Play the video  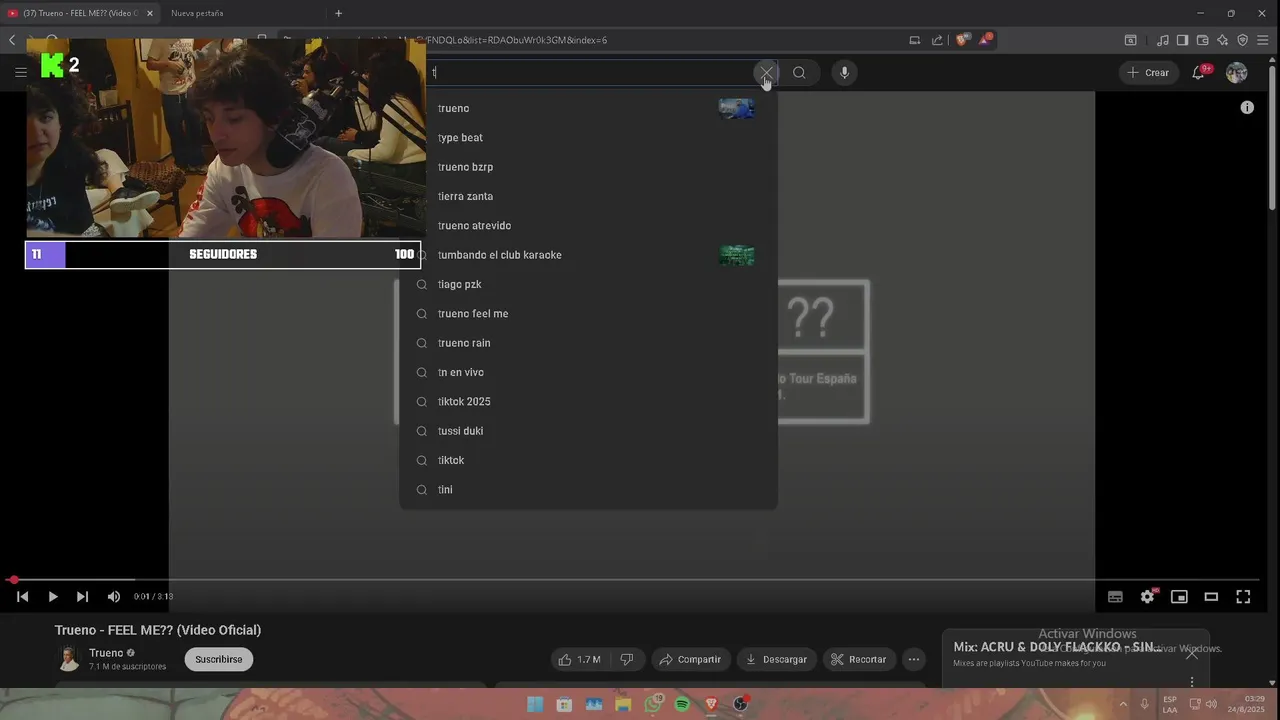click(x=53, y=597)
